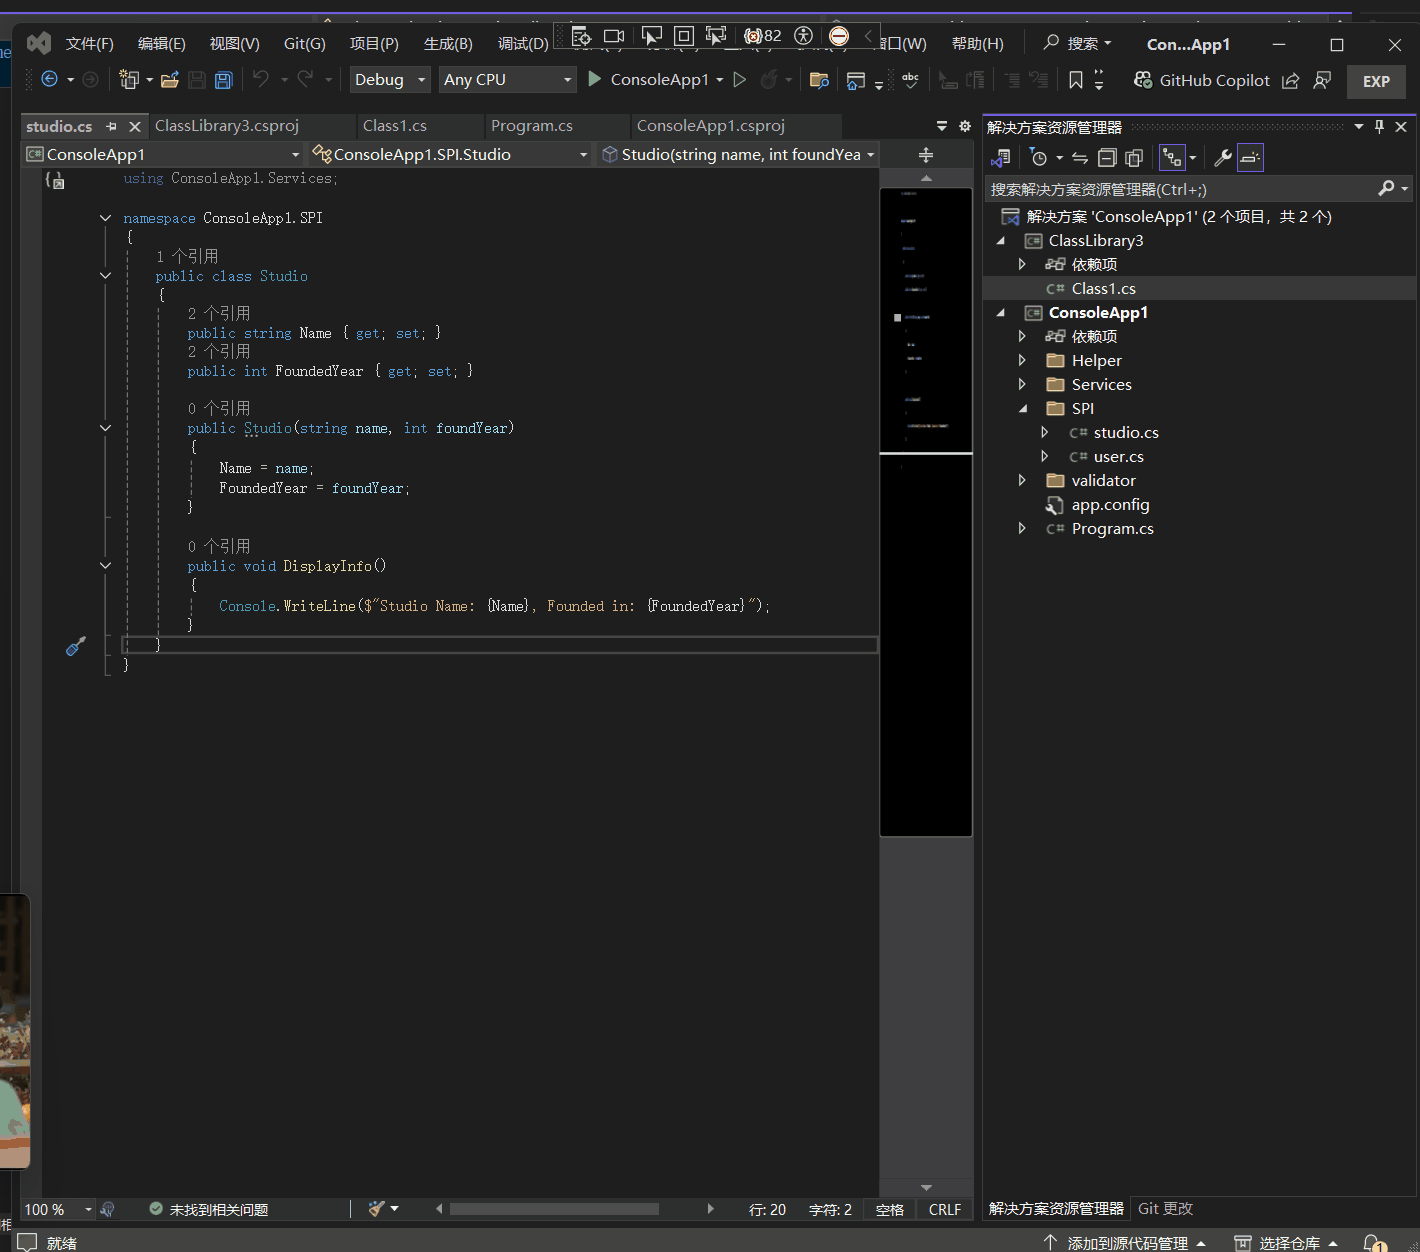The width and height of the screenshot is (1420, 1252).
Task: Expand the Services folder
Action: click(1022, 384)
